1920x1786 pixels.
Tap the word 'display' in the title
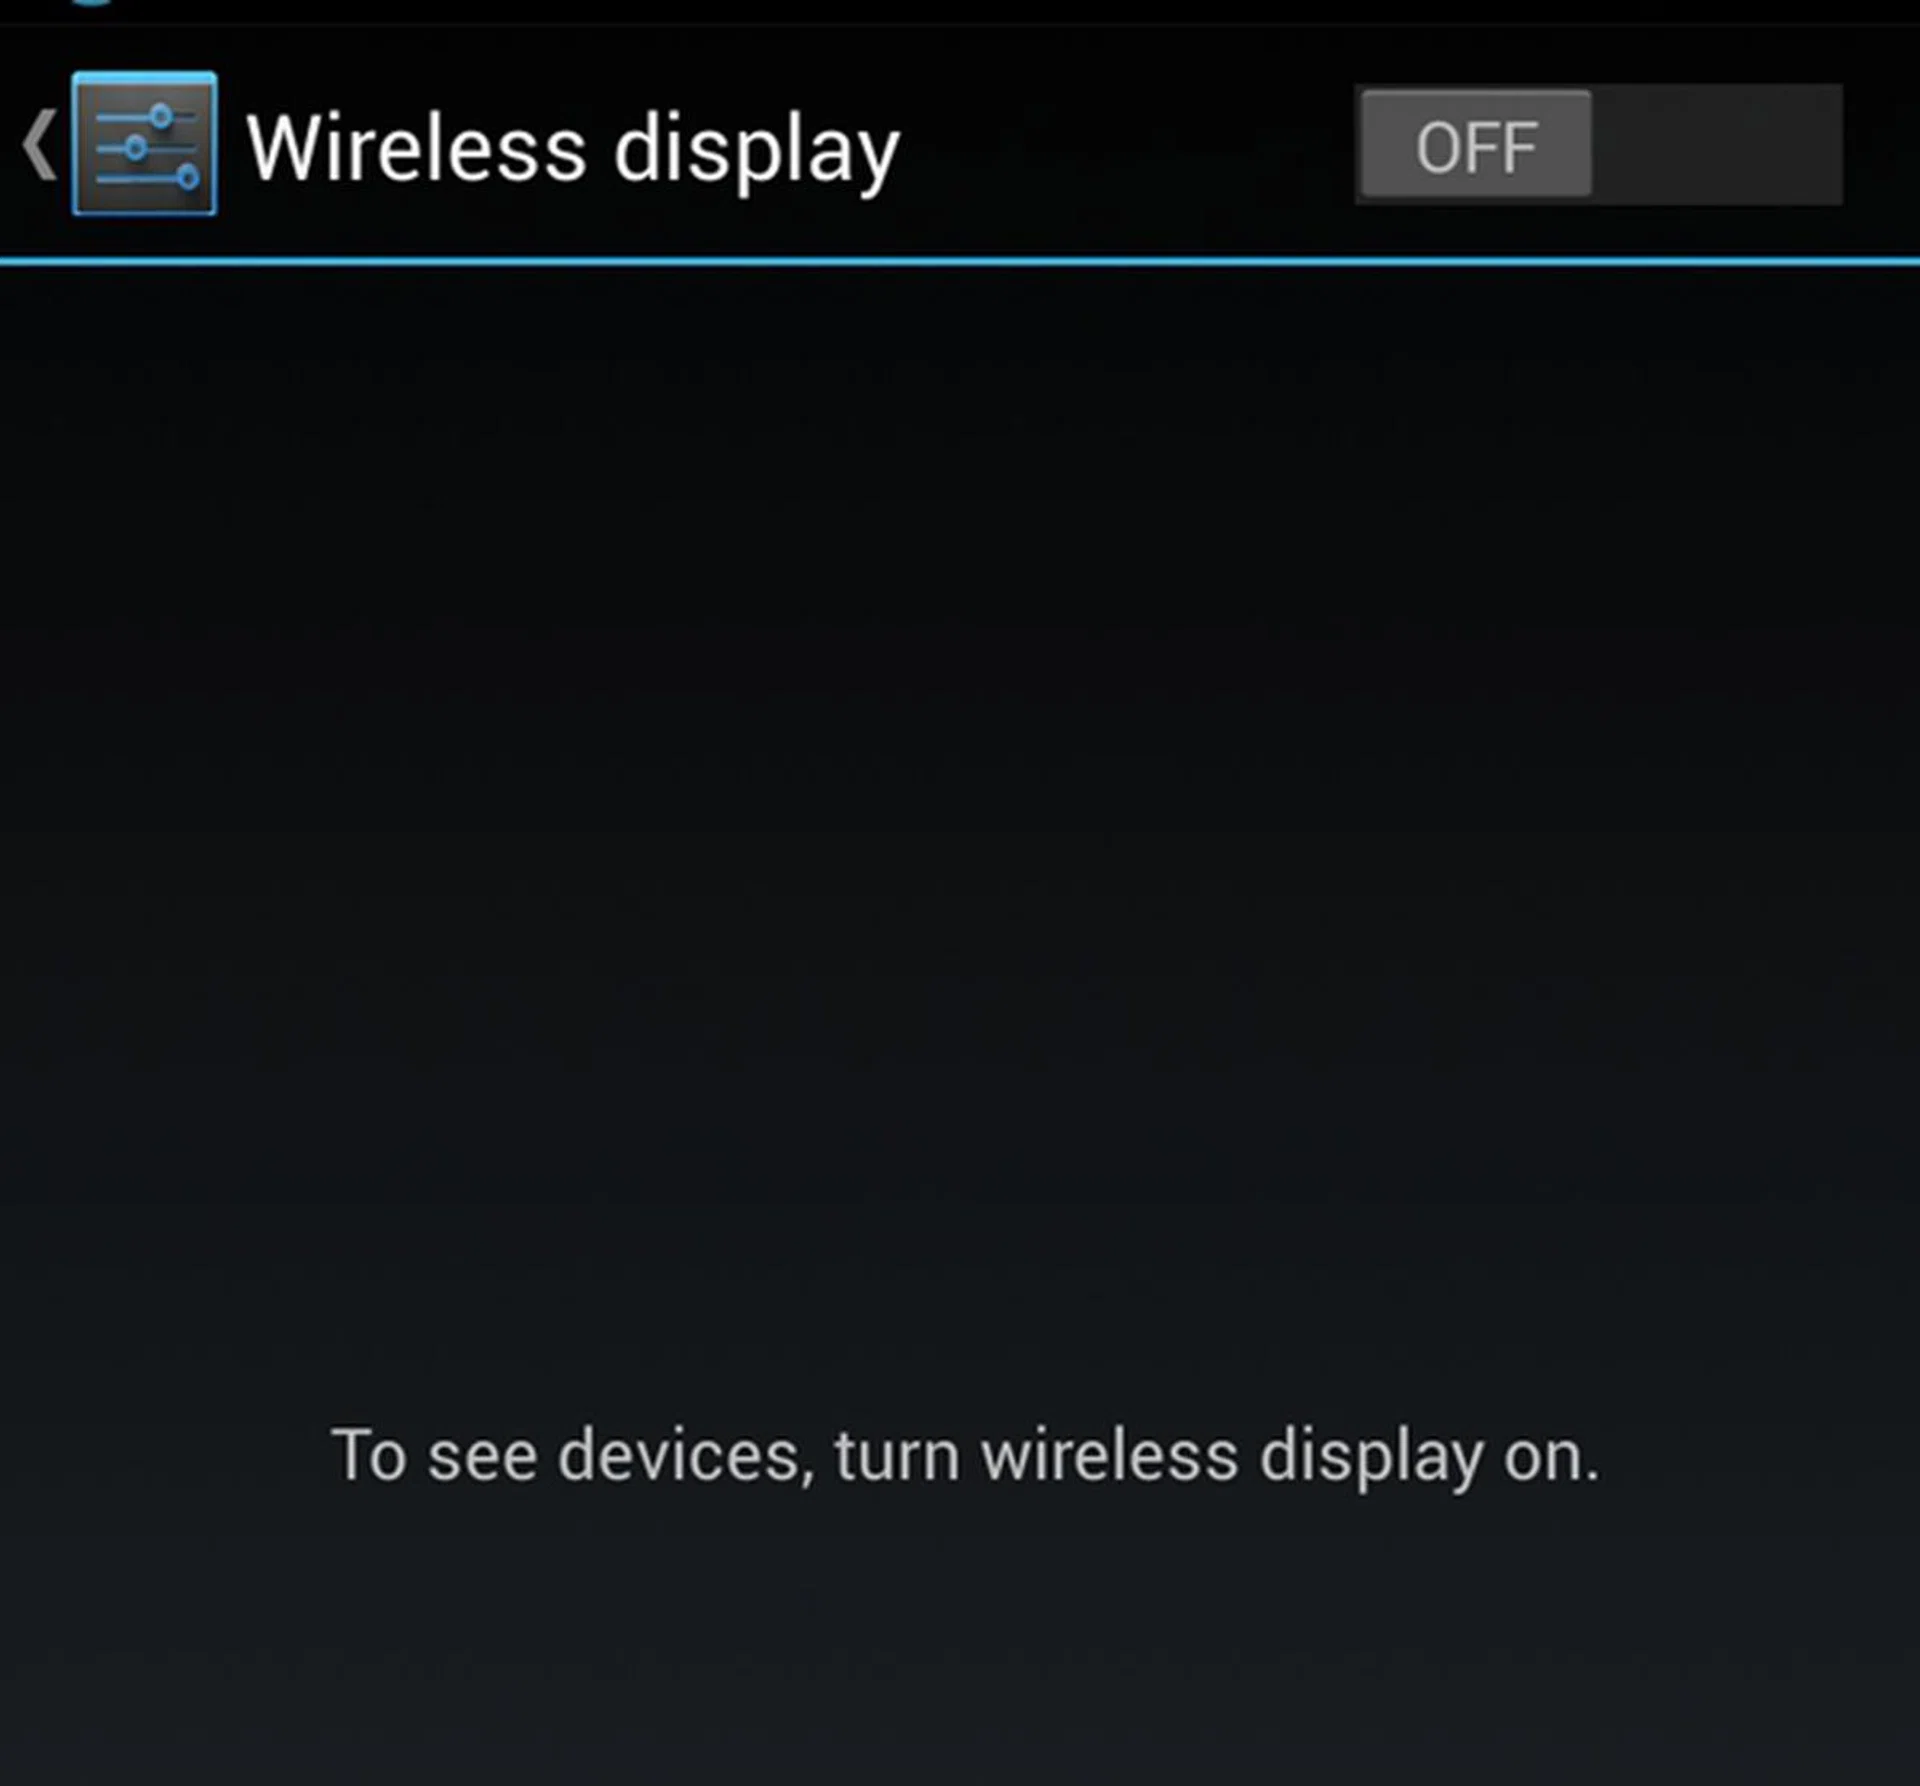click(757, 151)
